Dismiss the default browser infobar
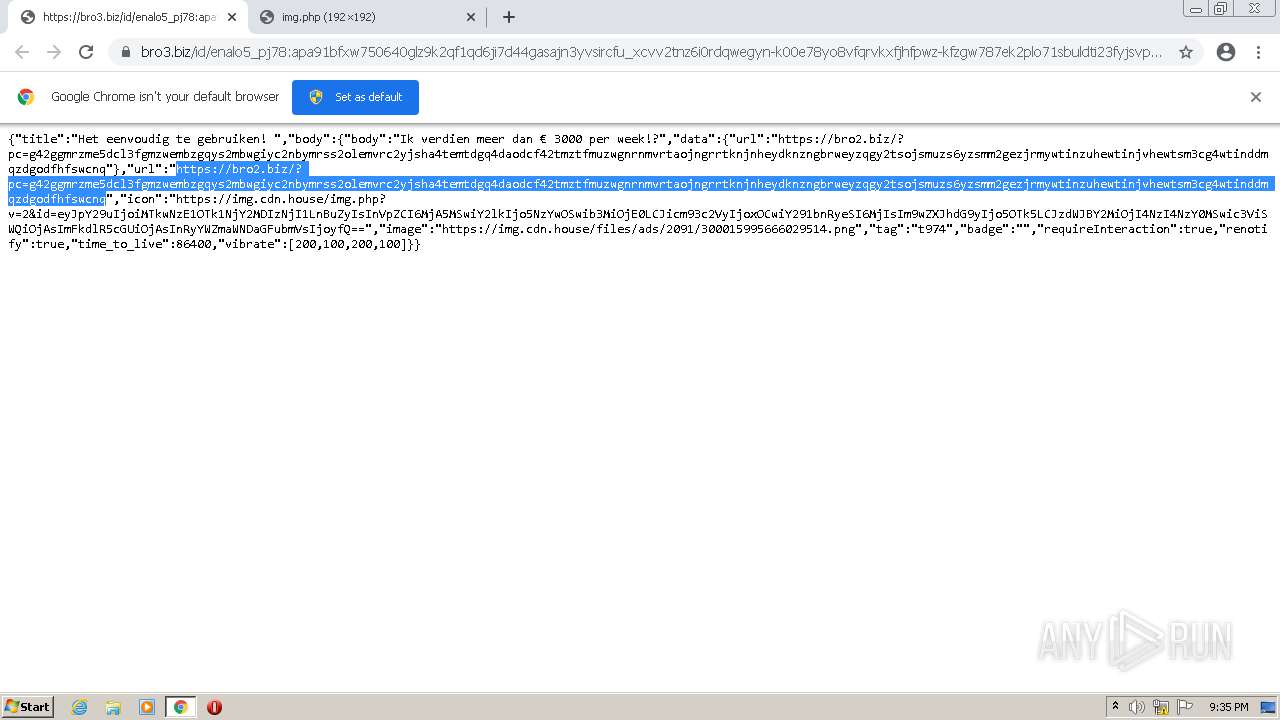Image resolution: width=1280 pixels, height=720 pixels. click(1256, 97)
